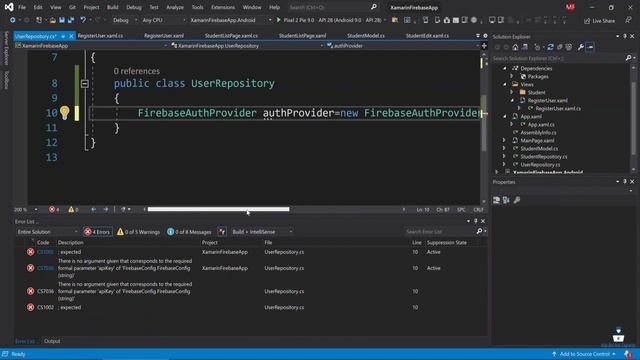This screenshot has height=360, width=640.
Task: Open the Extensions menu
Action: [223, 7]
